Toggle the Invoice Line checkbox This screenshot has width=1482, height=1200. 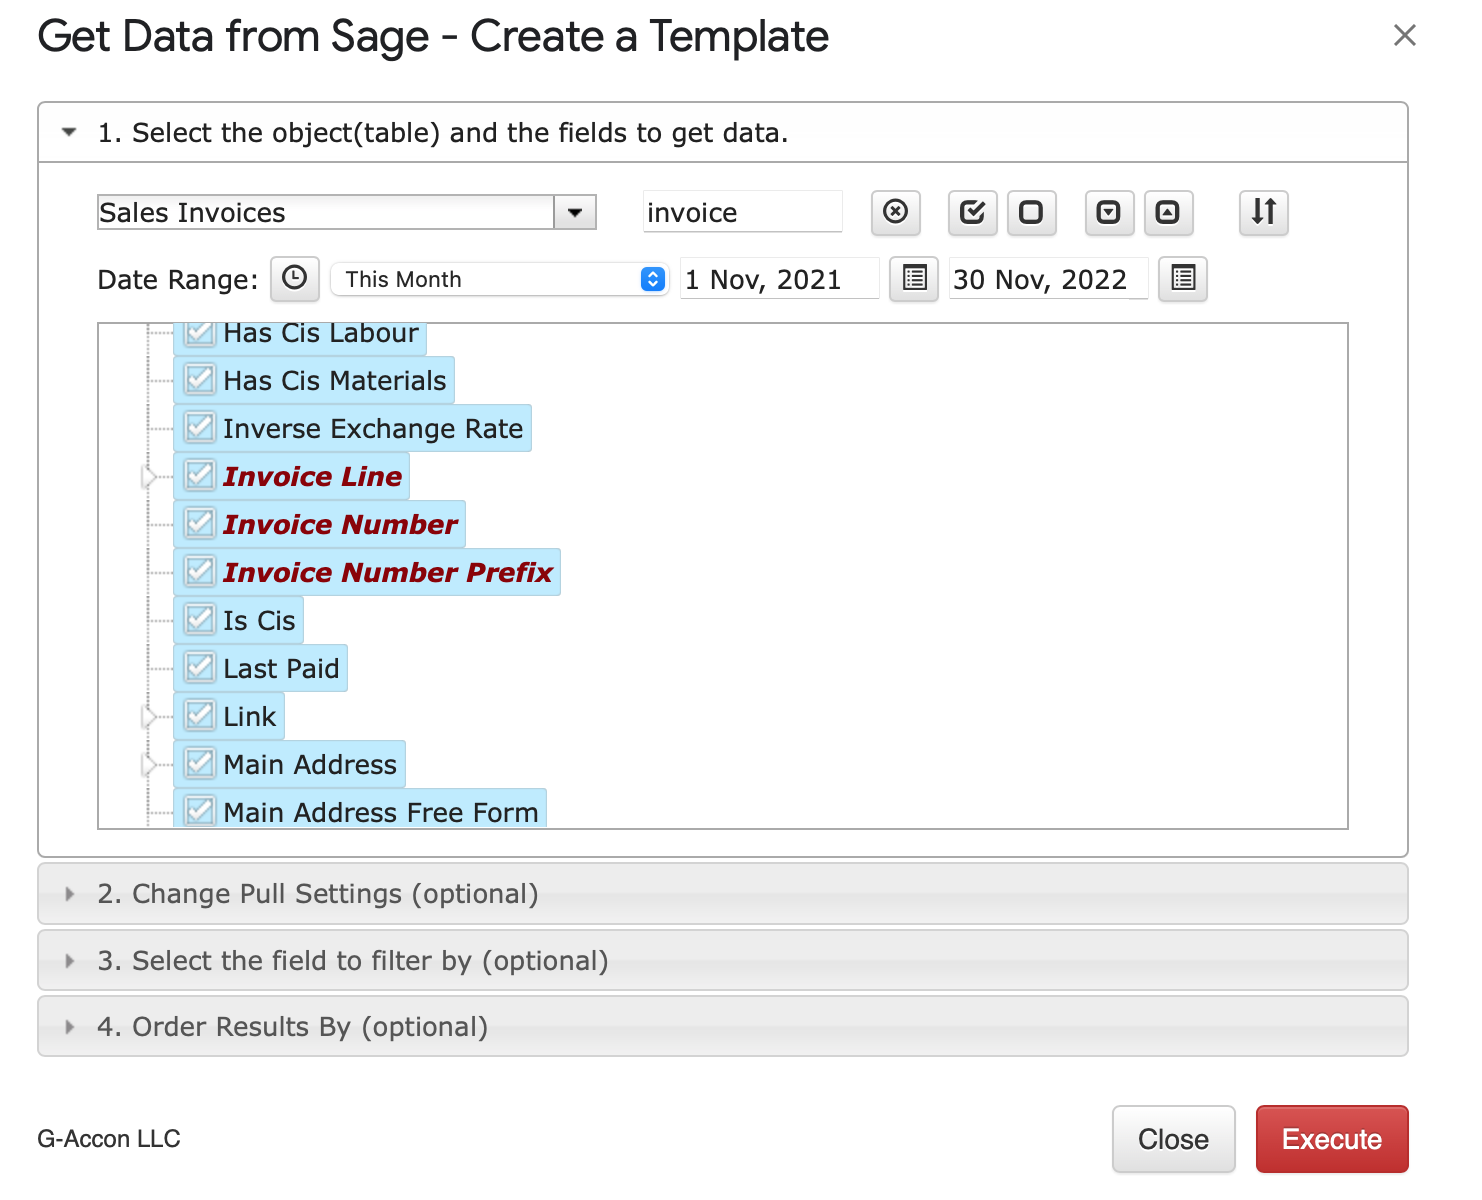(x=200, y=476)
